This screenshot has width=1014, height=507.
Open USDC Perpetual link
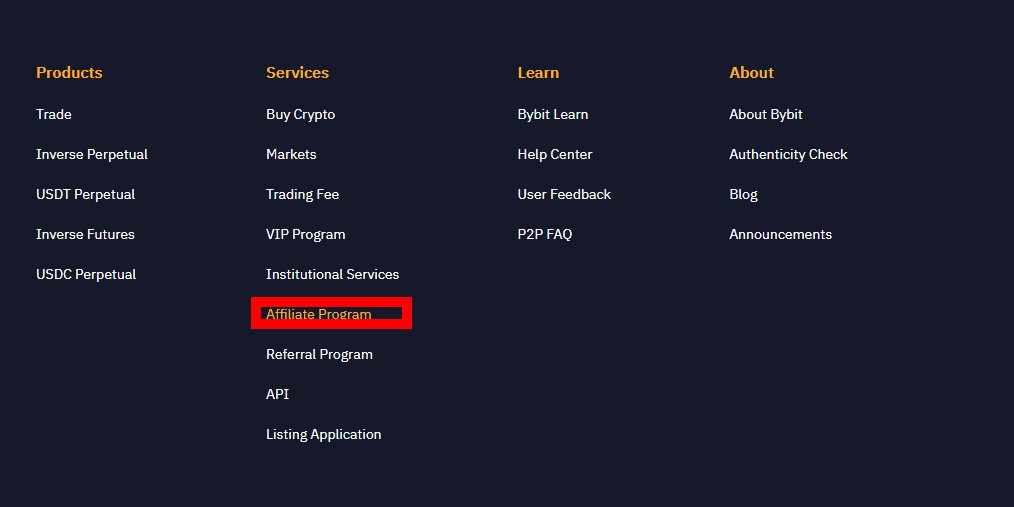pyautogui.click(x=86, y=275)
